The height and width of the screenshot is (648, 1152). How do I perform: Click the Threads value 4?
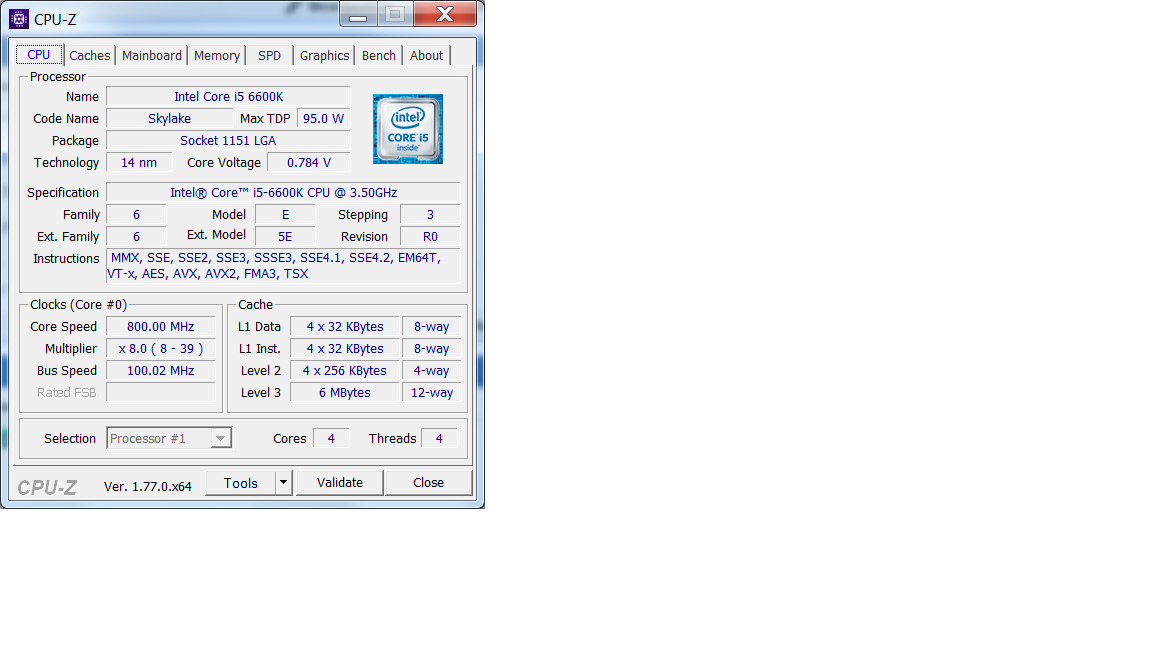pyautogui.click(x=439, y=438)
